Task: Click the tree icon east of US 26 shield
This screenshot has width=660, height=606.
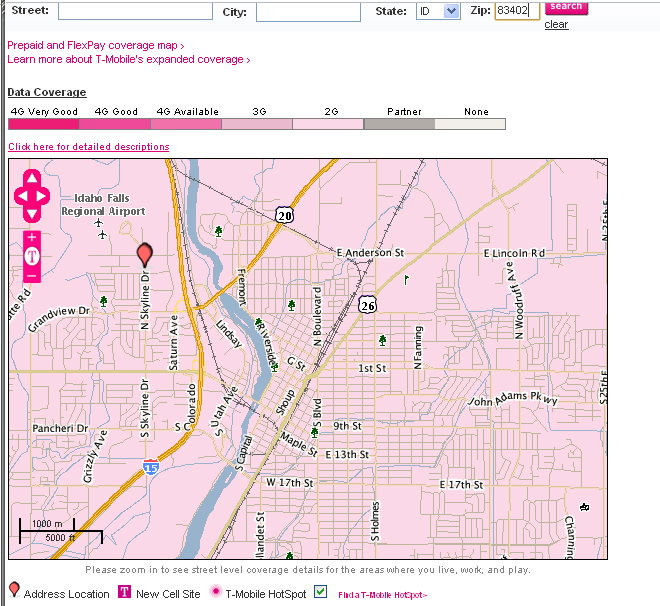Action: tap(382, 340)
